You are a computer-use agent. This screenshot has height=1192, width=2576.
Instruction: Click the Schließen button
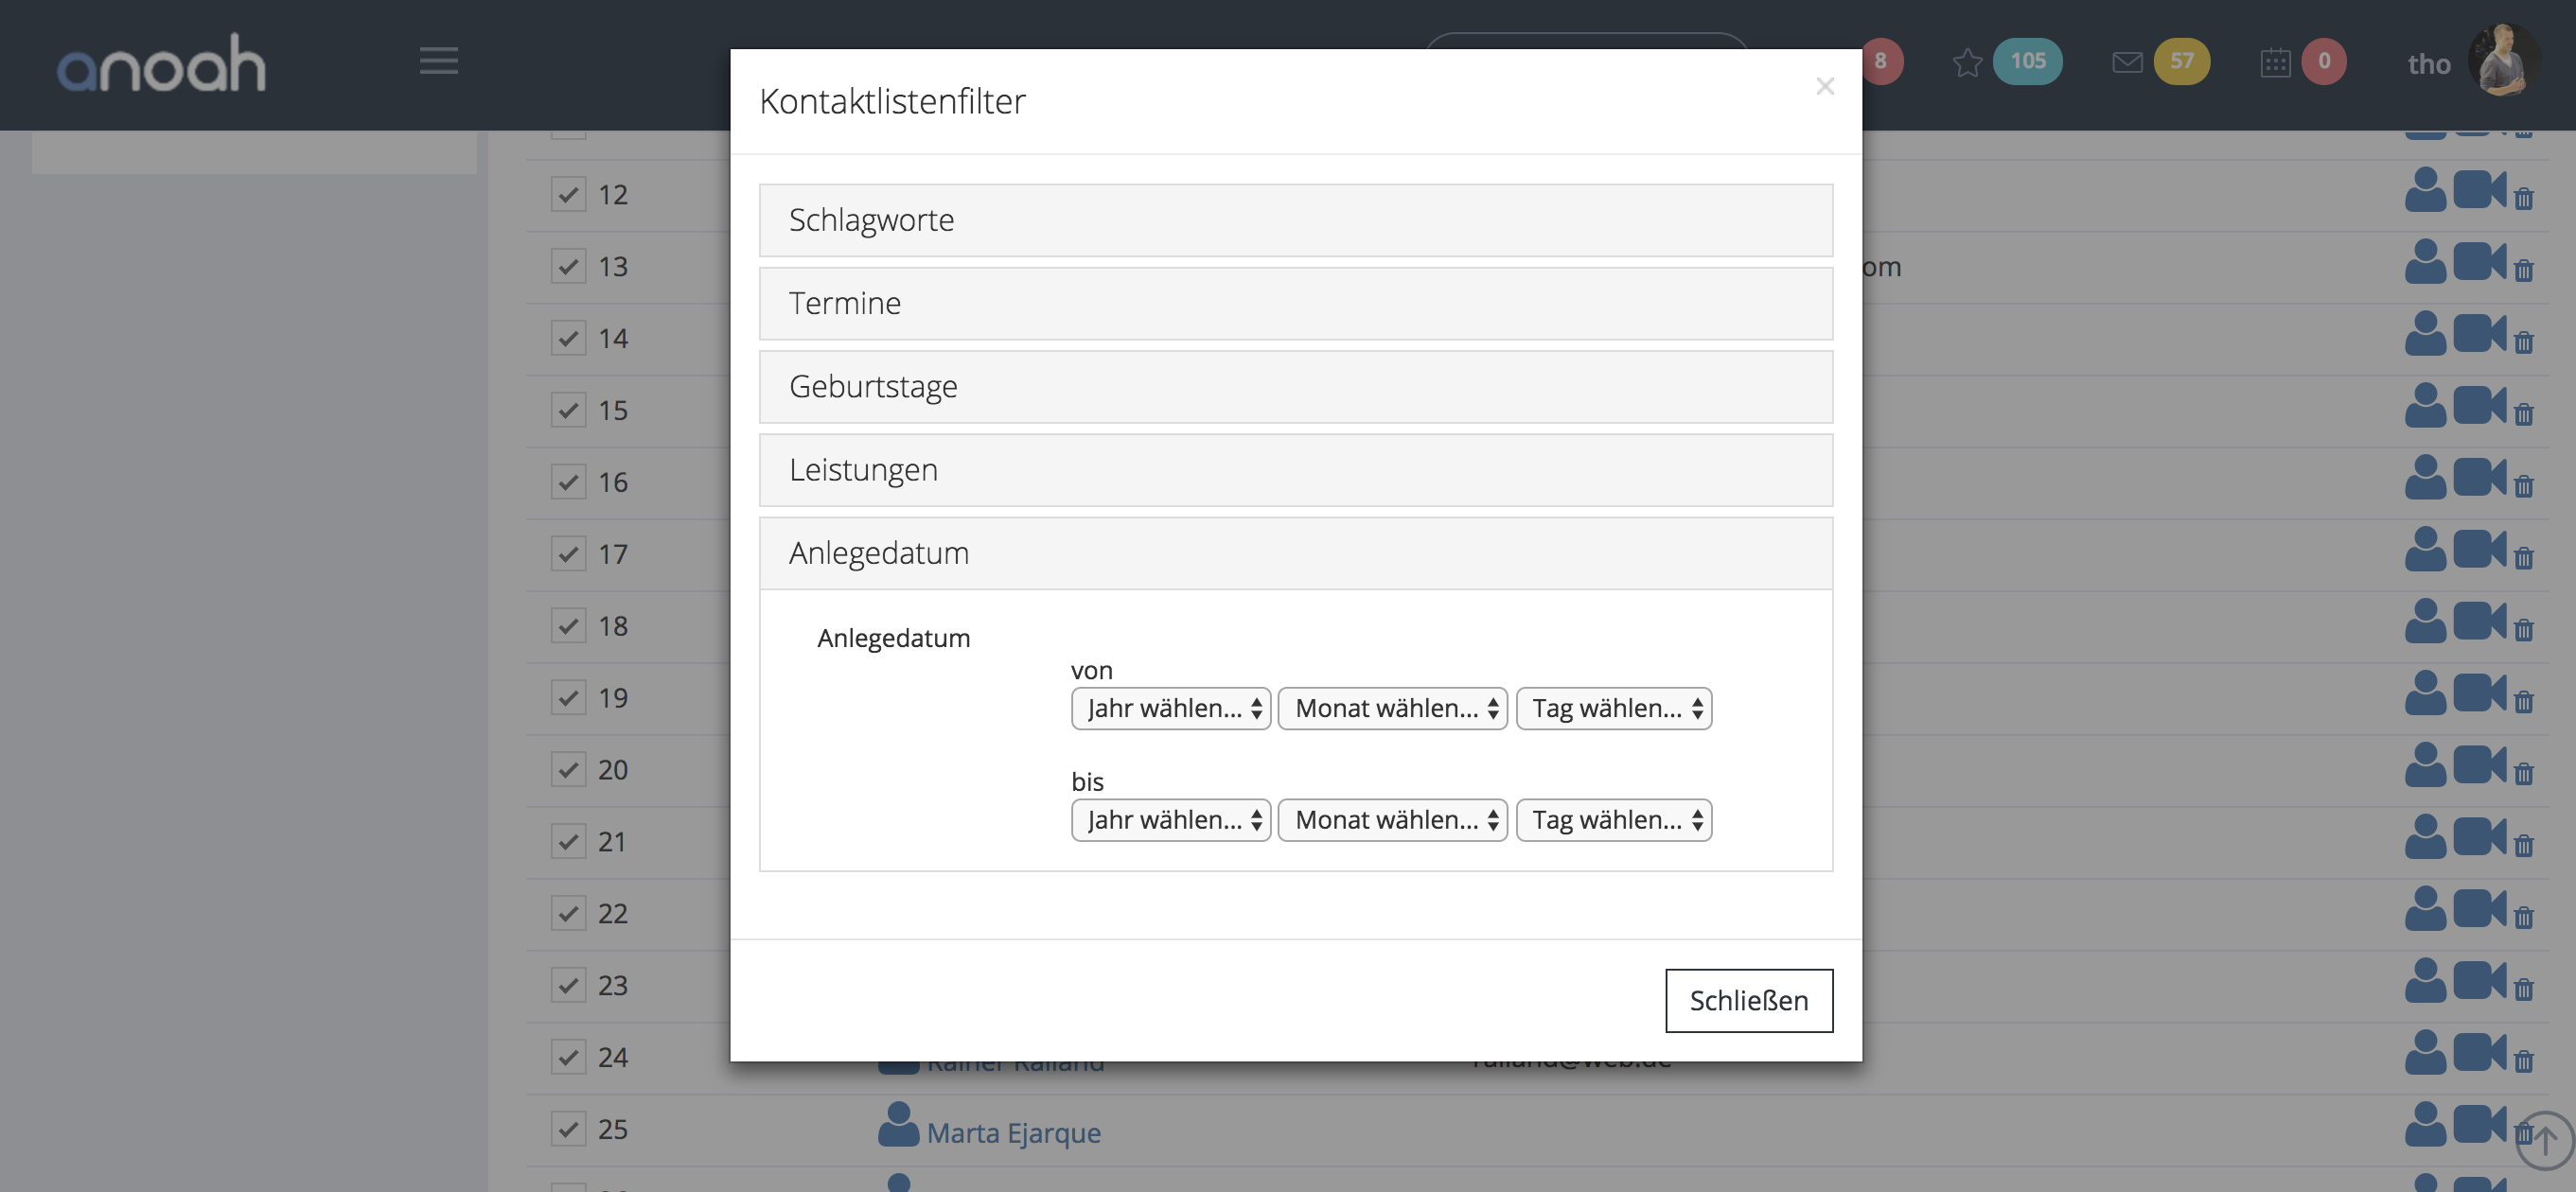[1748, 1000]
